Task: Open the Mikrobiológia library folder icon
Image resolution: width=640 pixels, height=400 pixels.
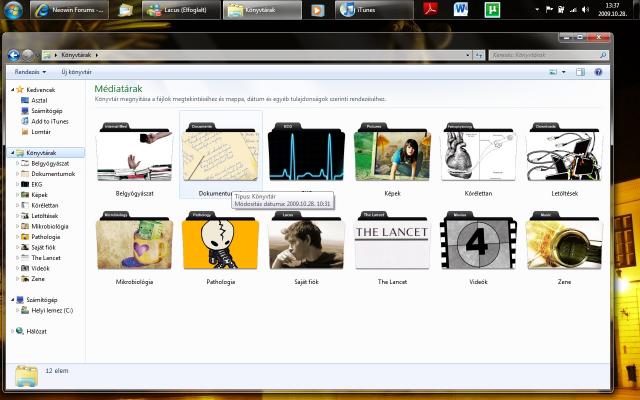Action: click(134, 240)
